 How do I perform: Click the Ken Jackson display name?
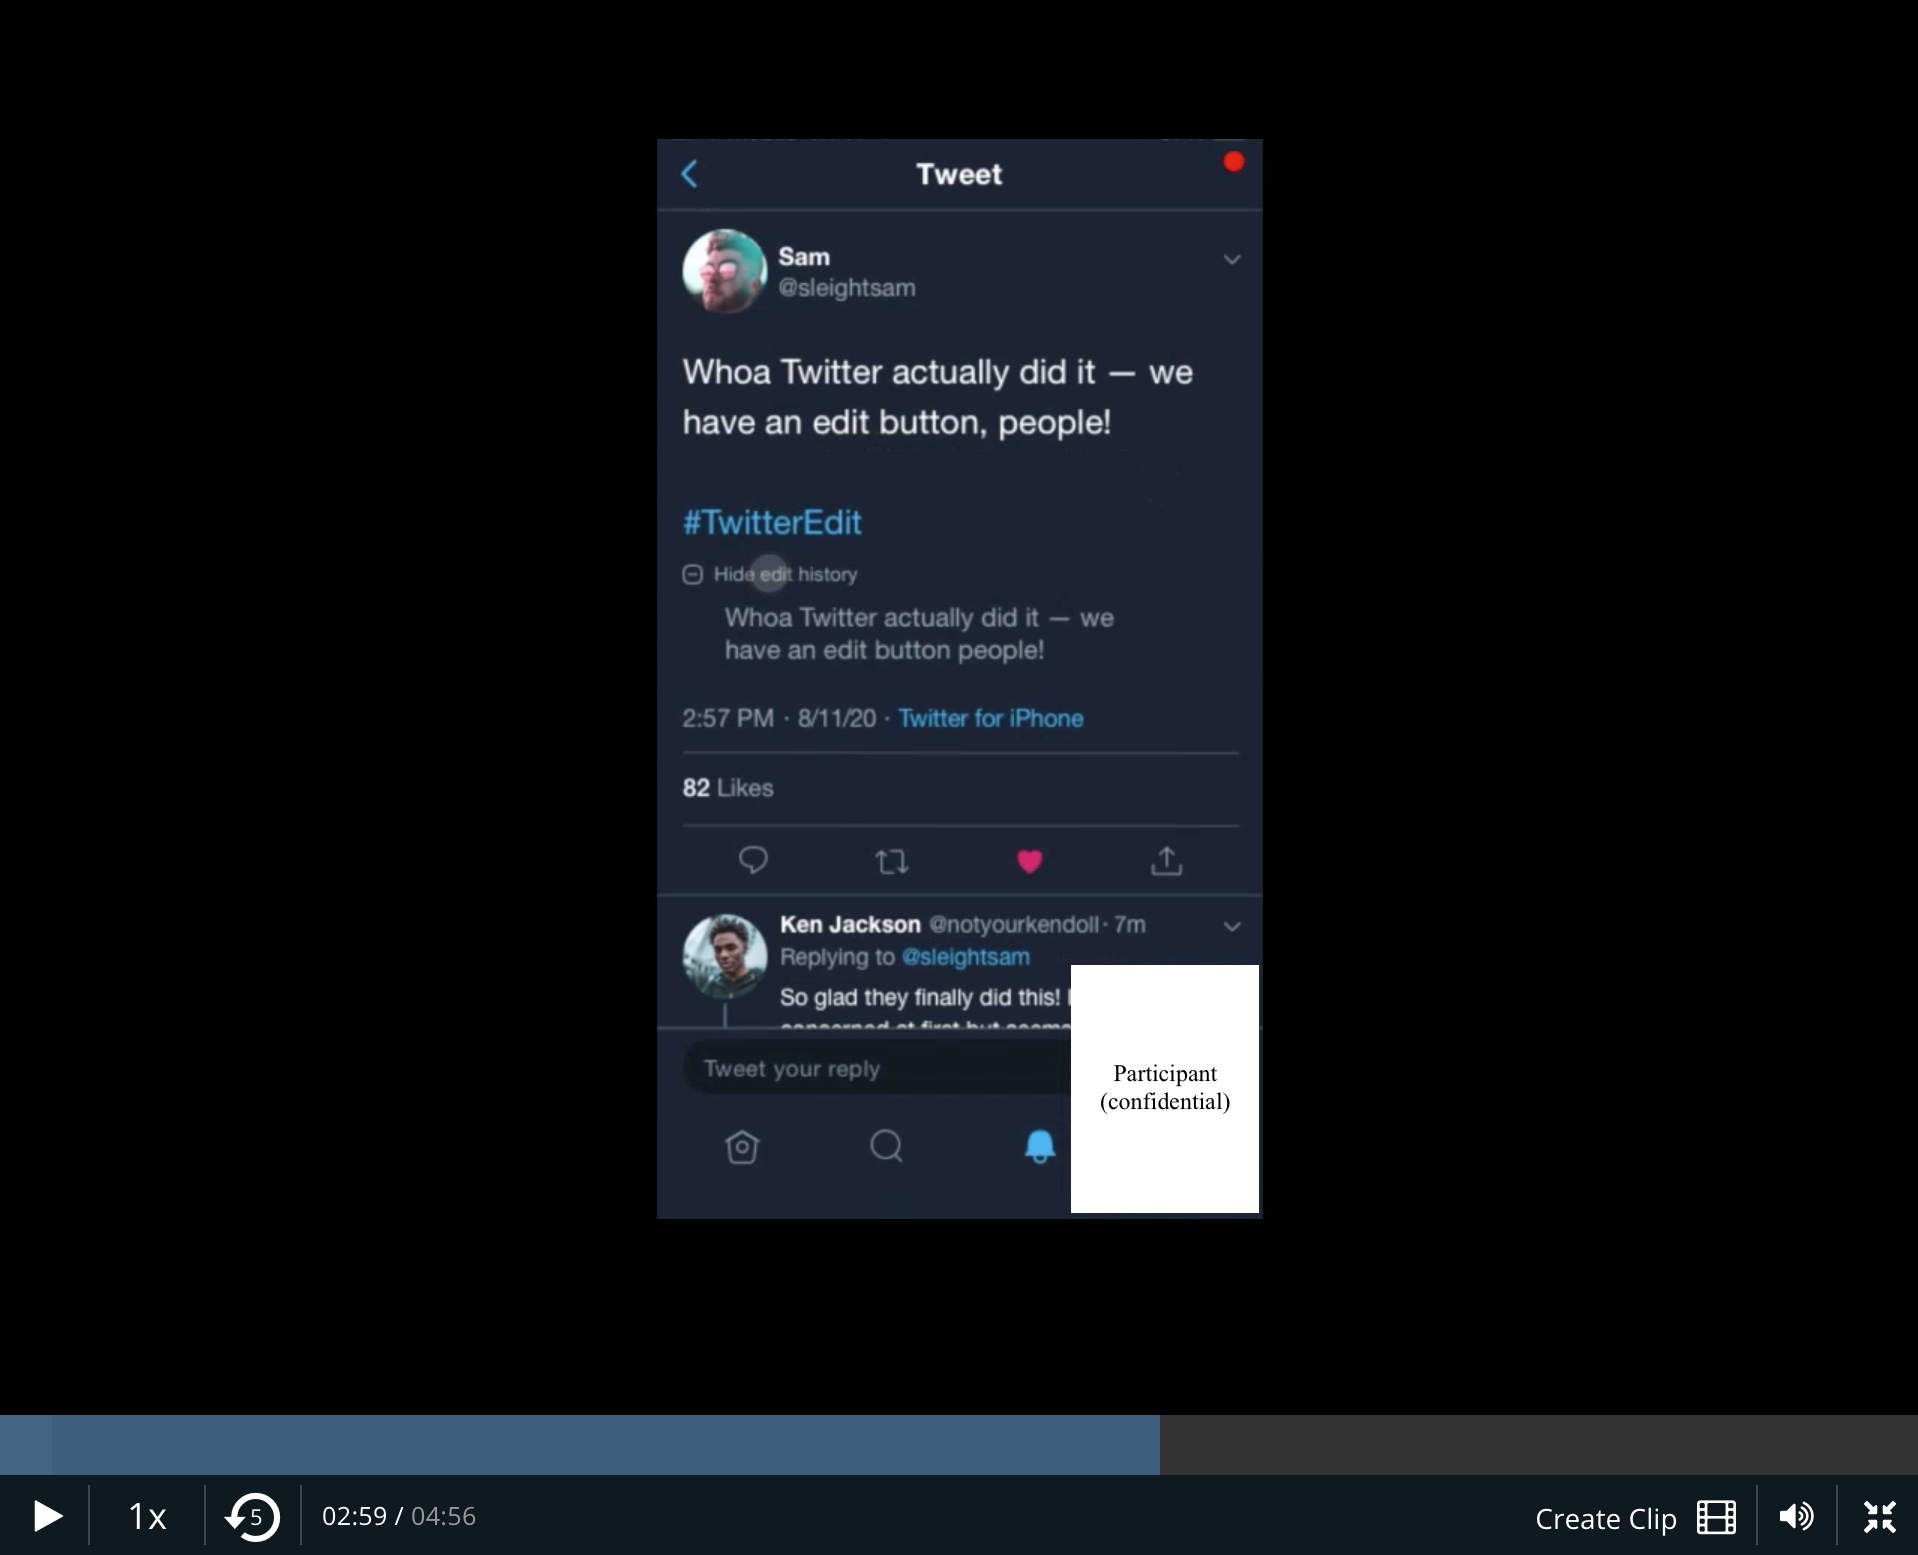[x=850, y=925]
